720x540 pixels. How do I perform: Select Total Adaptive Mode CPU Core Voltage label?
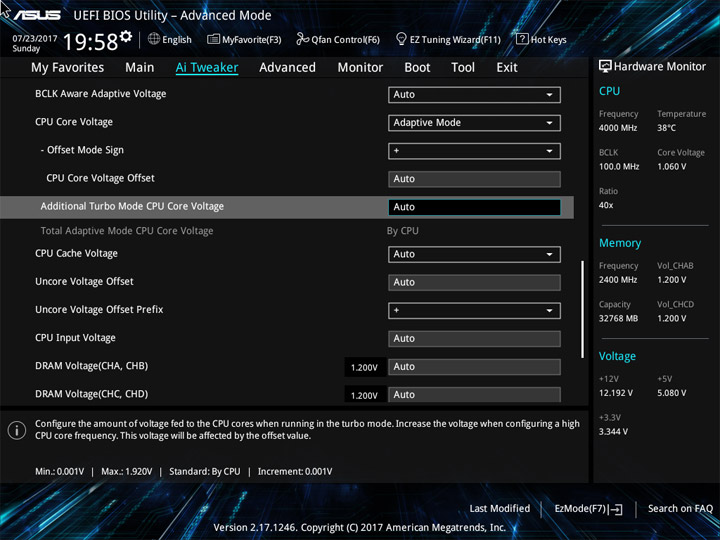tap(127, 231)
